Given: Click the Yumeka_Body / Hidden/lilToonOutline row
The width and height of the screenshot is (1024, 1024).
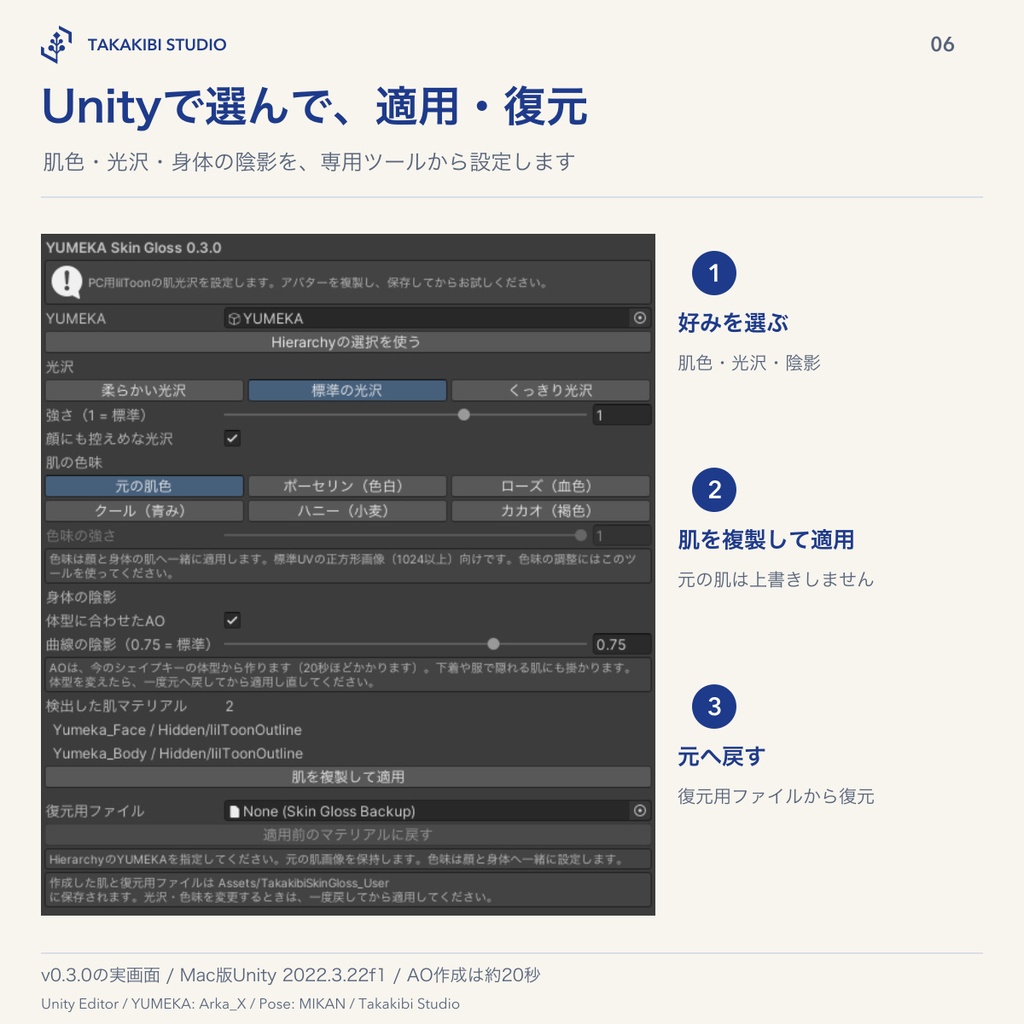Looking at the screenshot, I should point(178,753).
